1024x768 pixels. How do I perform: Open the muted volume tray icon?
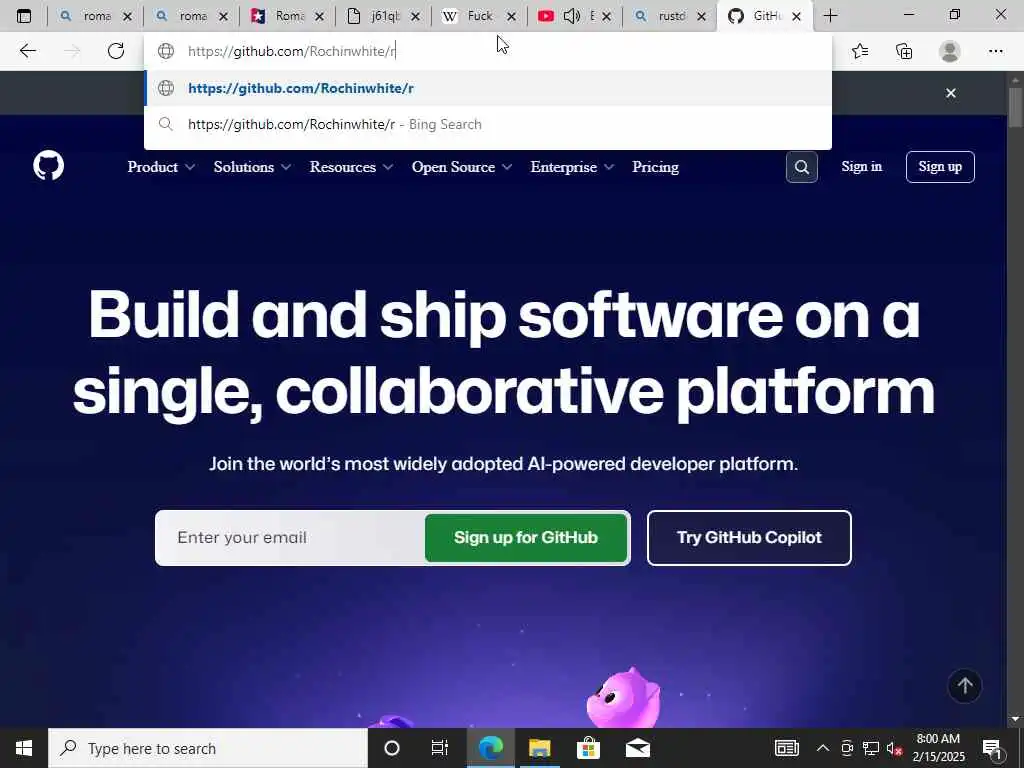(894, 748)
